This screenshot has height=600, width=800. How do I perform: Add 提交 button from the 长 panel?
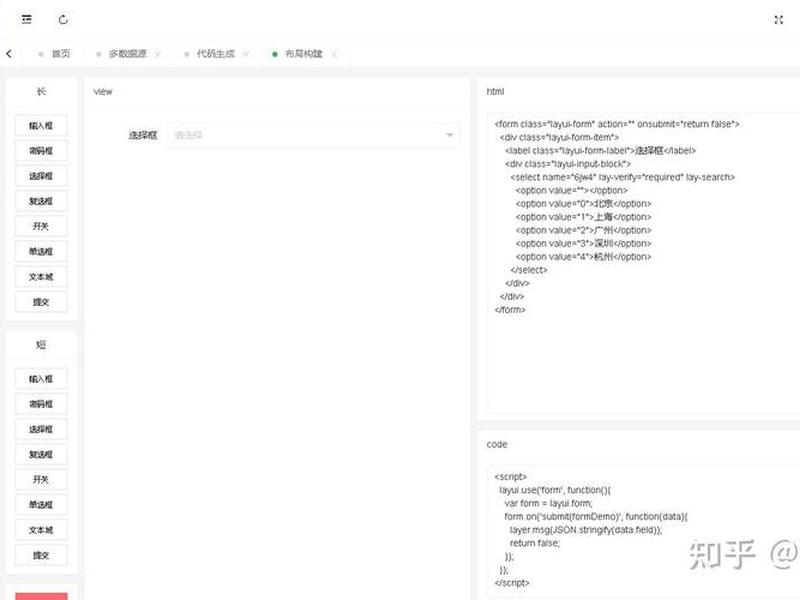41,302
